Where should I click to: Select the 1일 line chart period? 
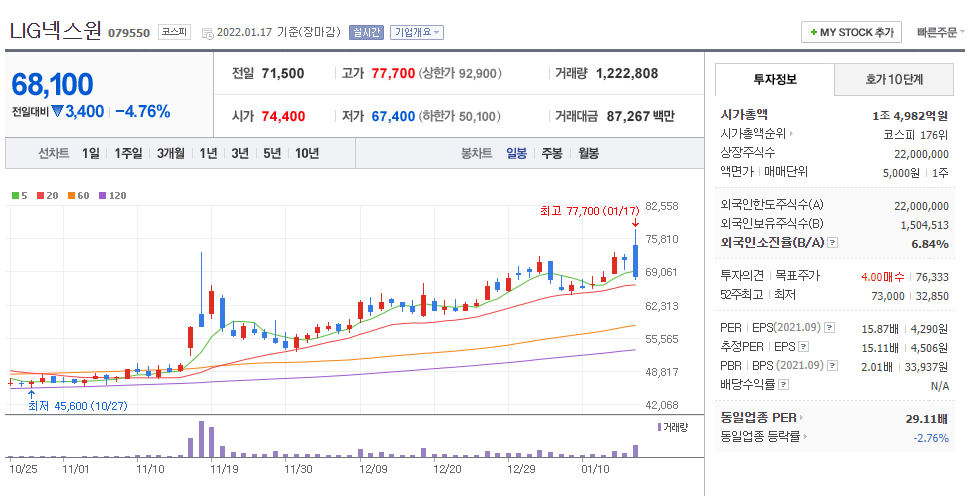click(x=90, y=153)
